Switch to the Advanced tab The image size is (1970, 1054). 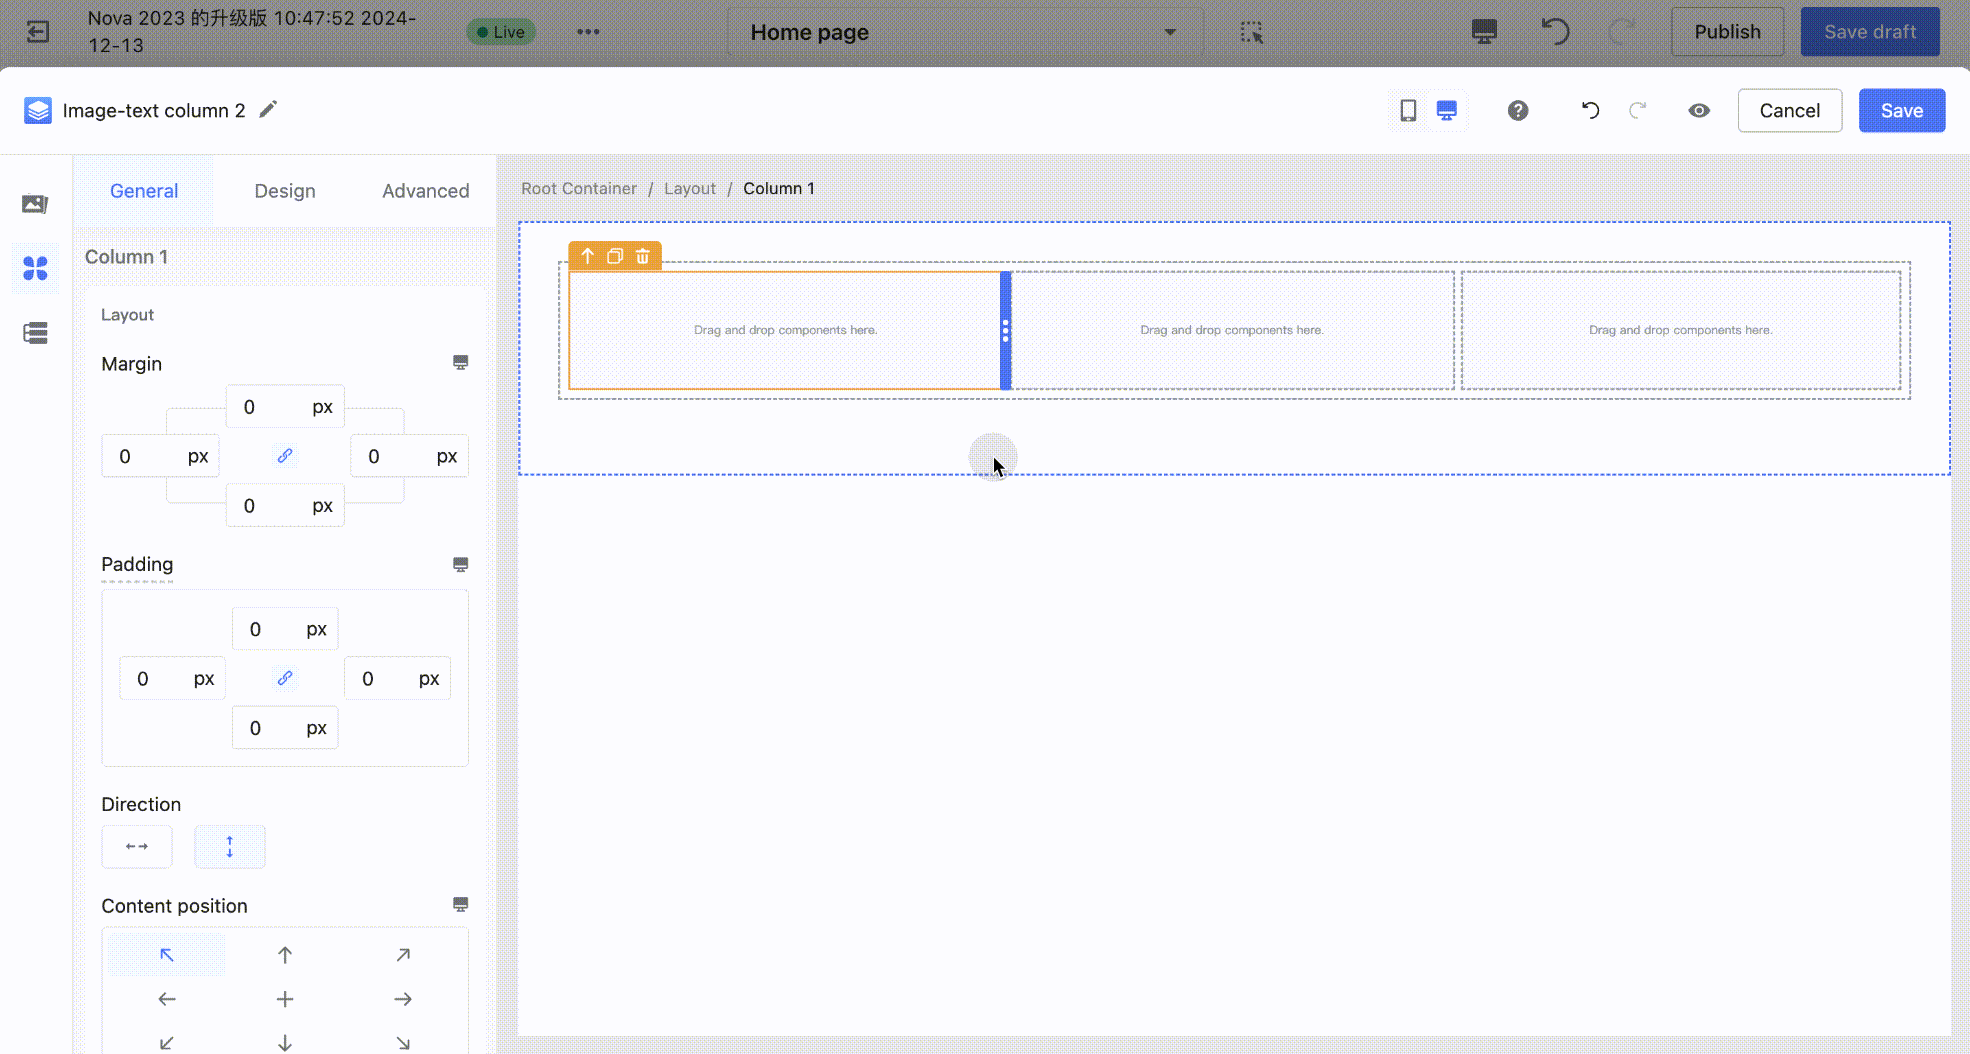[x=425, y=191]
